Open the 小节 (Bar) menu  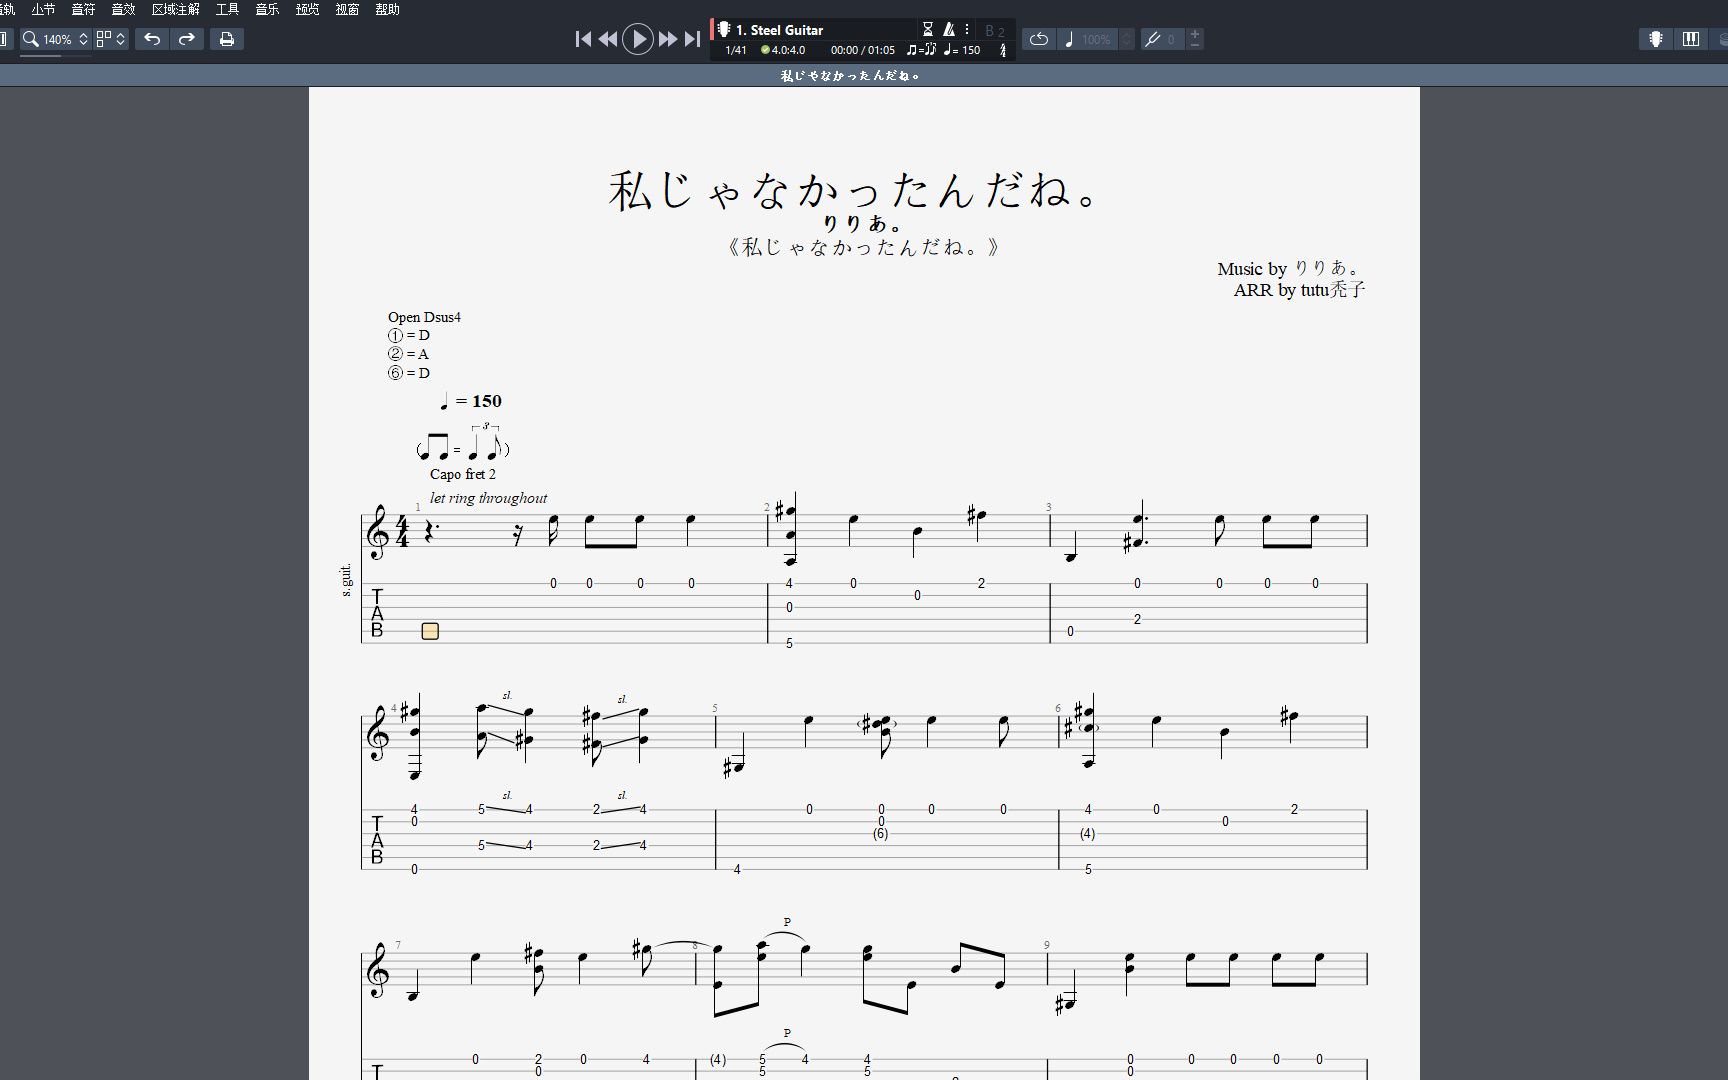(43, 9)
